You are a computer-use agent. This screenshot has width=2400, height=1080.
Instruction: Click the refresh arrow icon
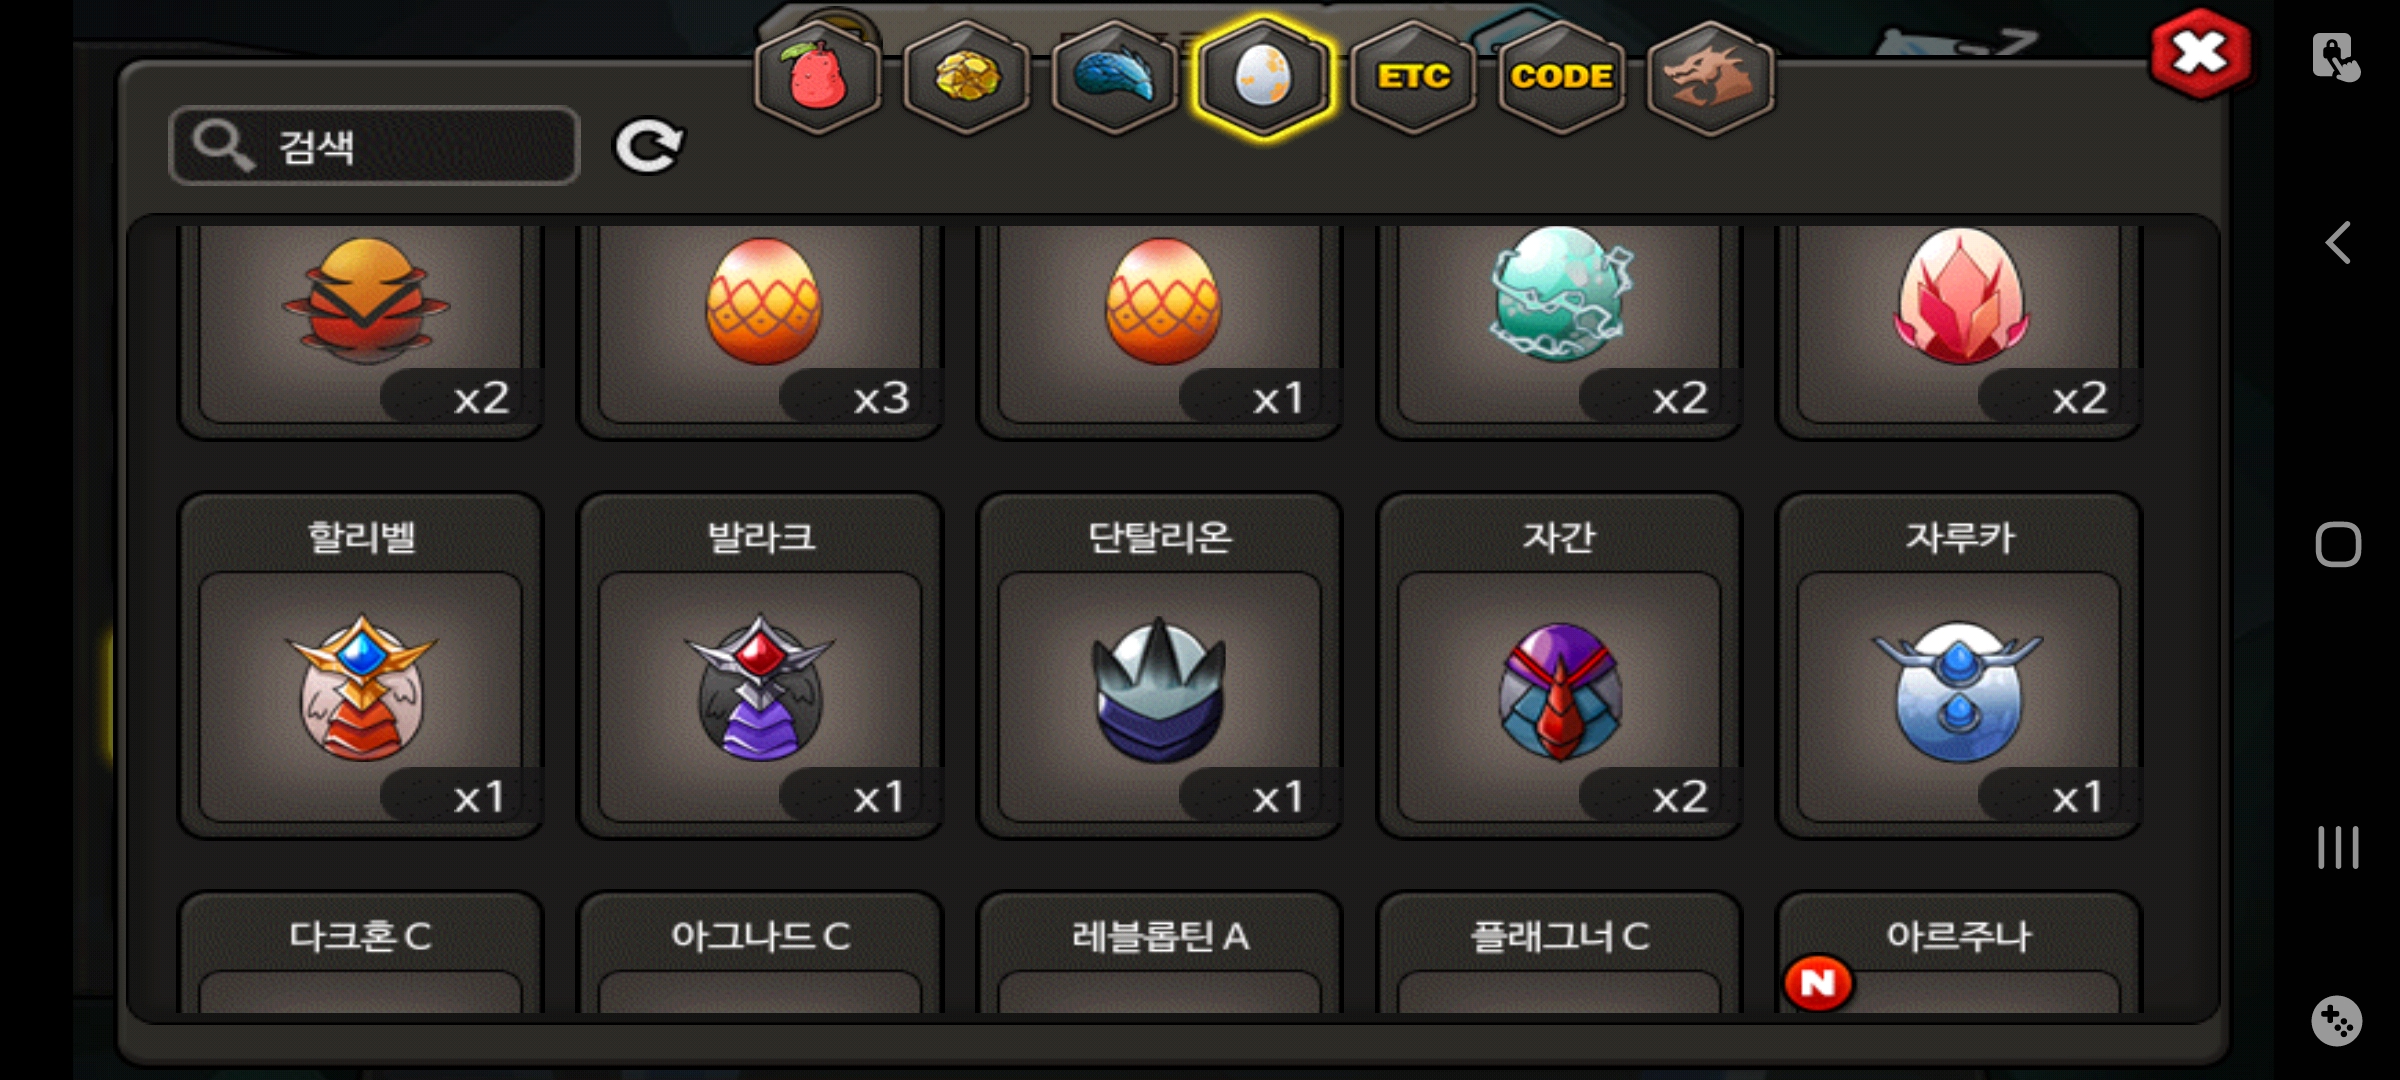coord(648,146)
